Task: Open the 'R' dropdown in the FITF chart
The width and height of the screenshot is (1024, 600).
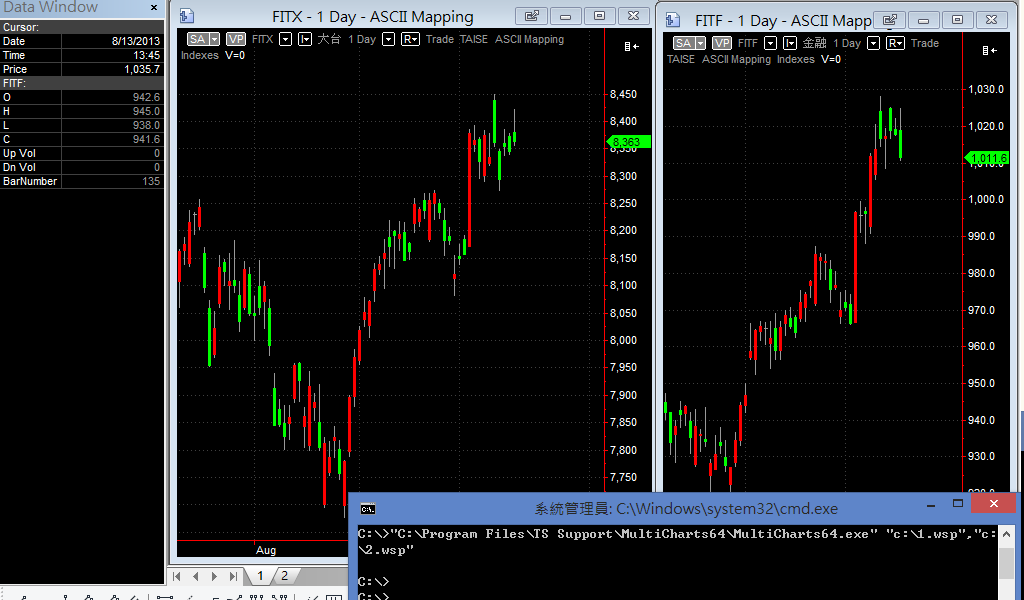Action: point(895,43)
